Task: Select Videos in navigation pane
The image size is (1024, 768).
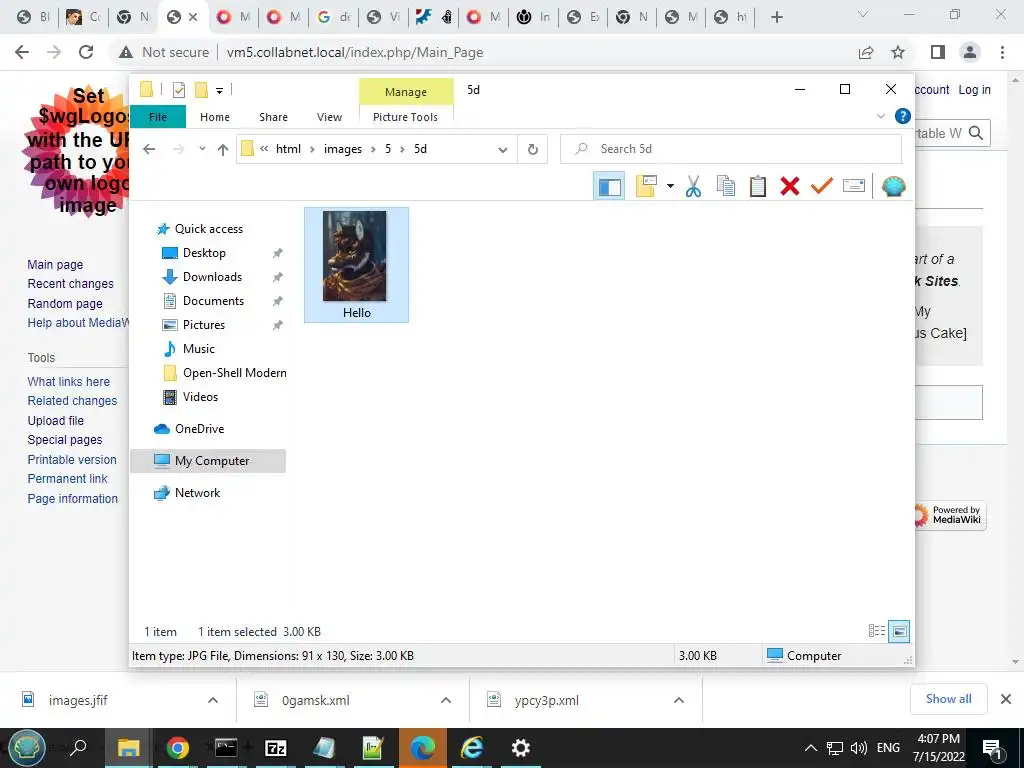Action: (x=200, y=397)
